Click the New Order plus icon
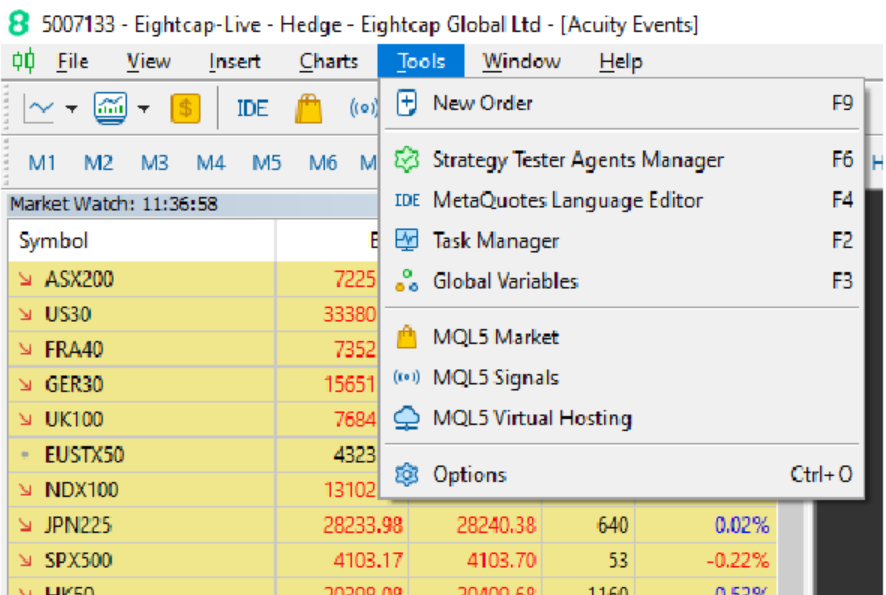886x595 pixels. (407, 103)
